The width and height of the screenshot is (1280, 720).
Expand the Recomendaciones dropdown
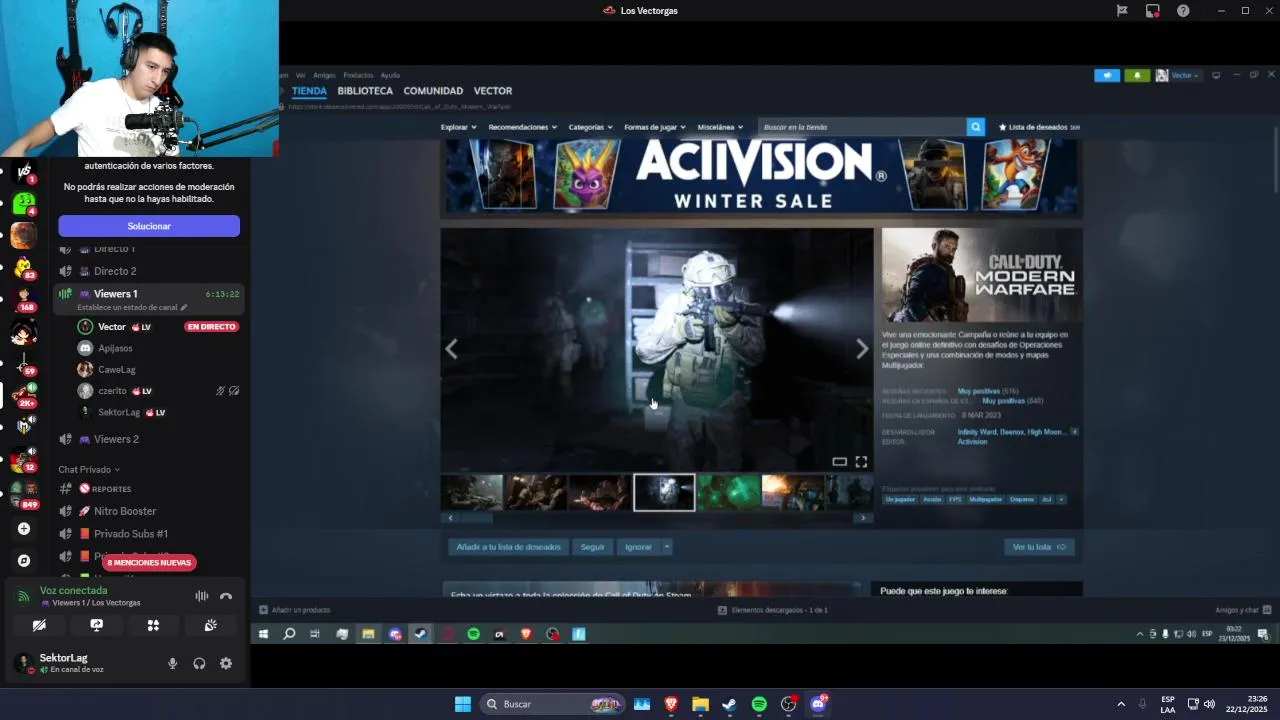[x=523, y=127]
